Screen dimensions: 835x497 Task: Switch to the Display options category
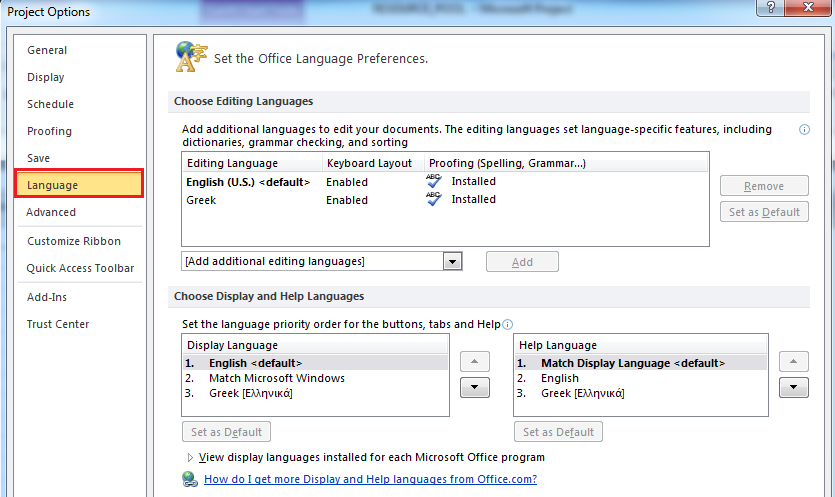point(46,77)
